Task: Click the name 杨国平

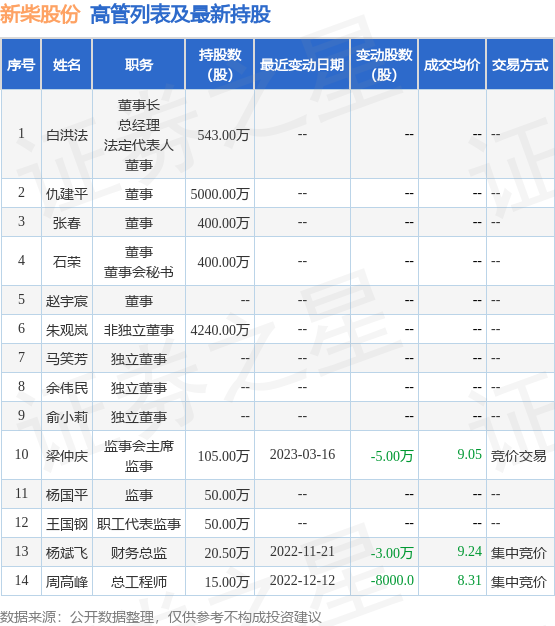Action: pyautogui.click(x=67, y=495)
